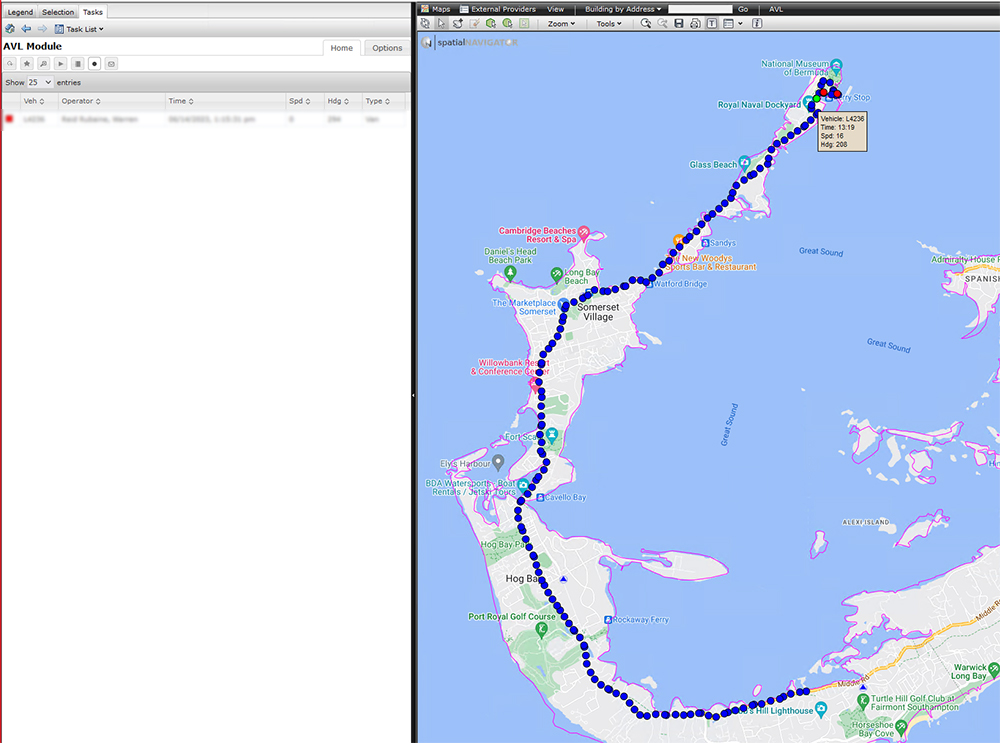Open the Building by Address dropdown
Screen dimensions: 1000x743
[623, 9]
